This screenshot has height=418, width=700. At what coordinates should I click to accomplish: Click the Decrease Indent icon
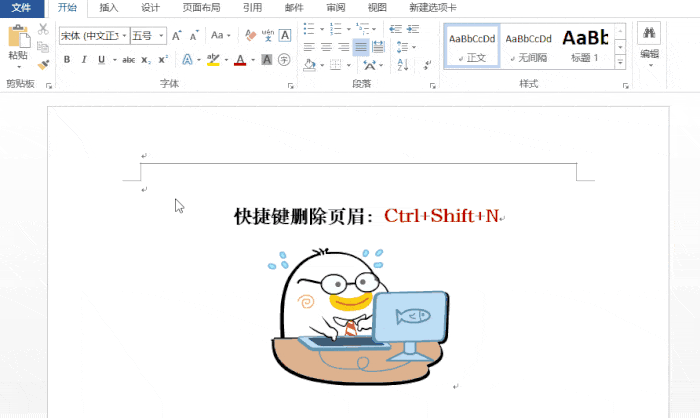pyautogui.click(x=396, y=29)
